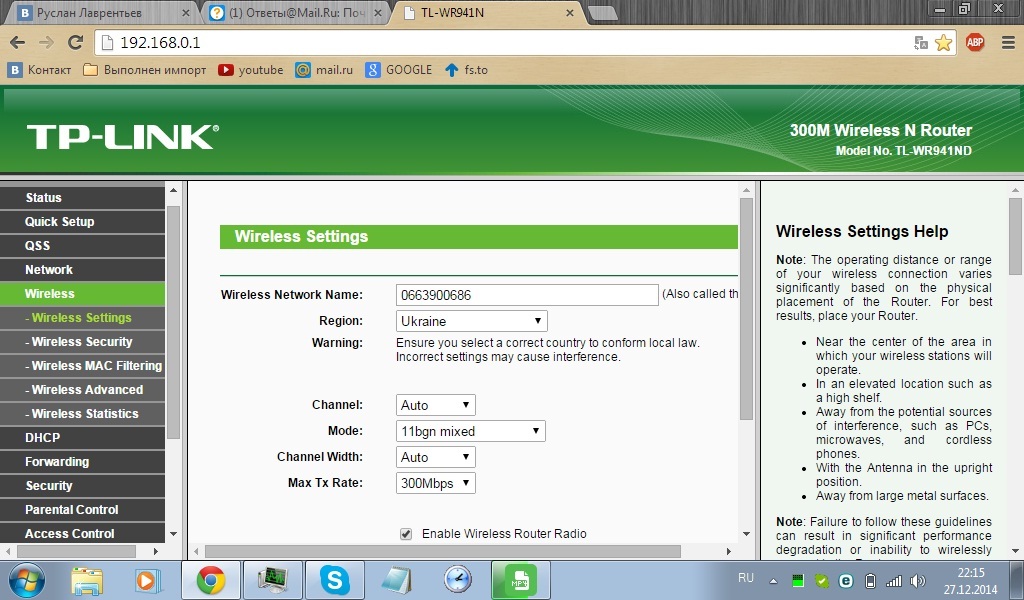Switch to the Ответы@Mail.Ru browser tab
Viewport: 1024px width, 600px height.
pos(295,13)
